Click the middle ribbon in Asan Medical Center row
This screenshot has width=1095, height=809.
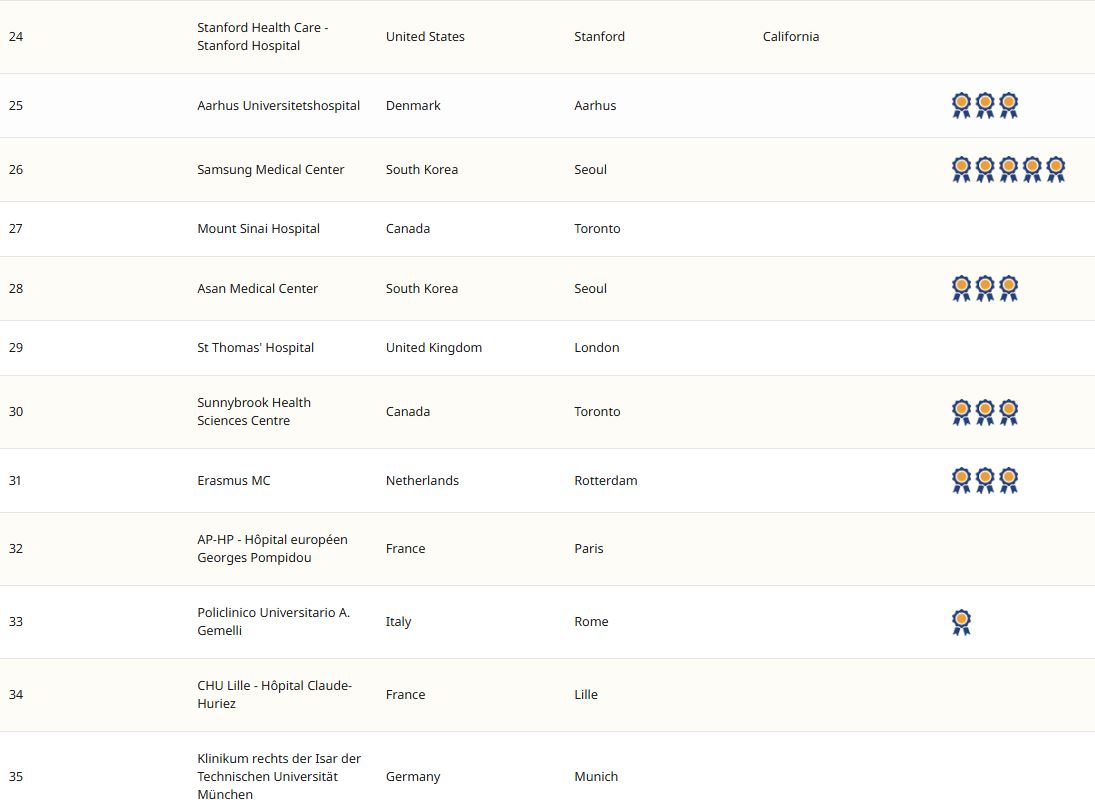coord(985,288)
